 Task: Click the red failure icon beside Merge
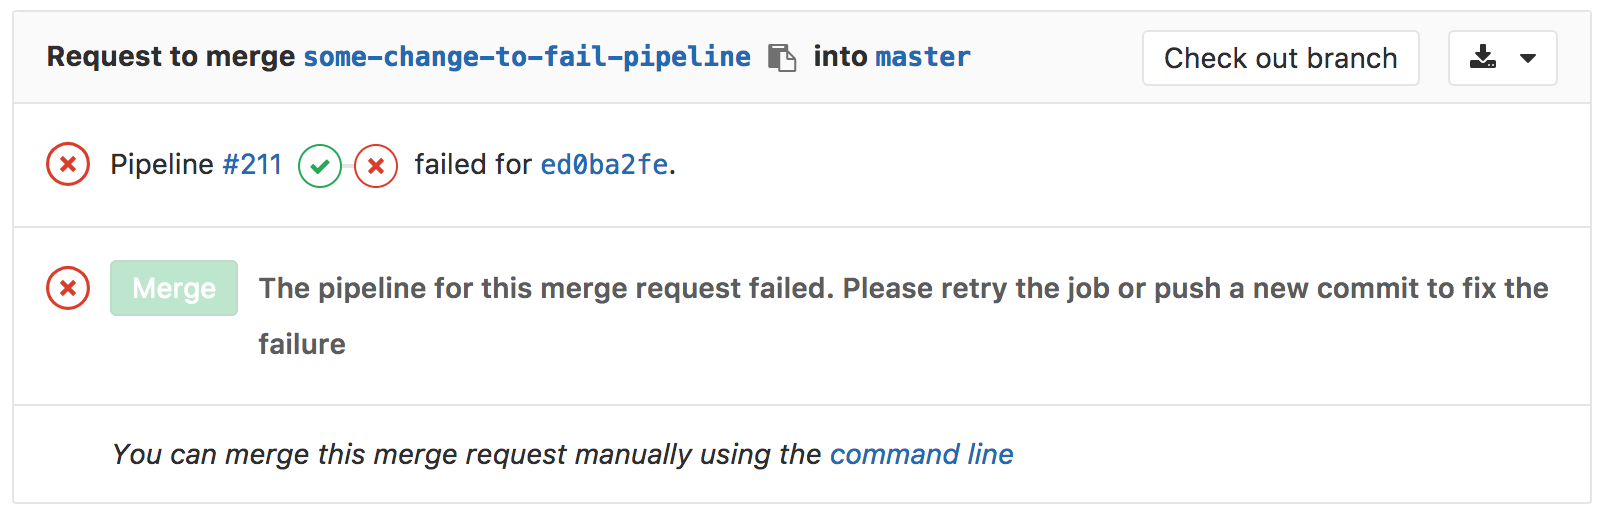pyautogui.click(x=68, y=288)
